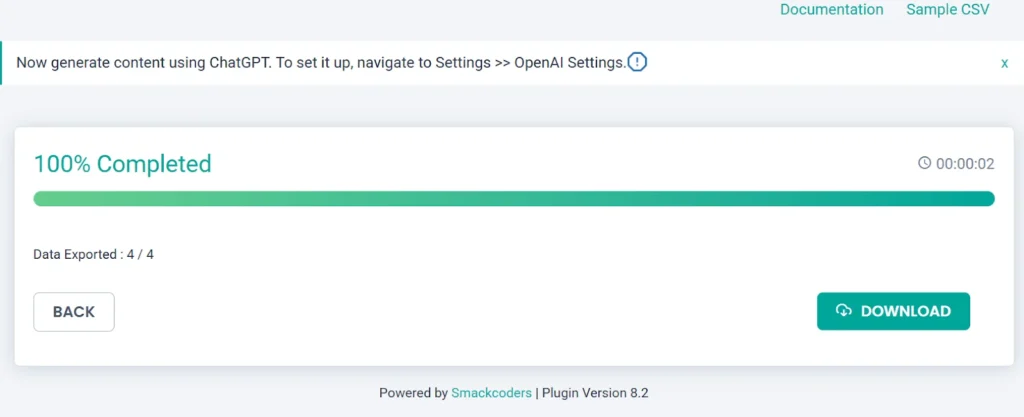The image size is (1024, 417).
Task: Click the info icon after OpenAI Settings
Action: [637, 62]
